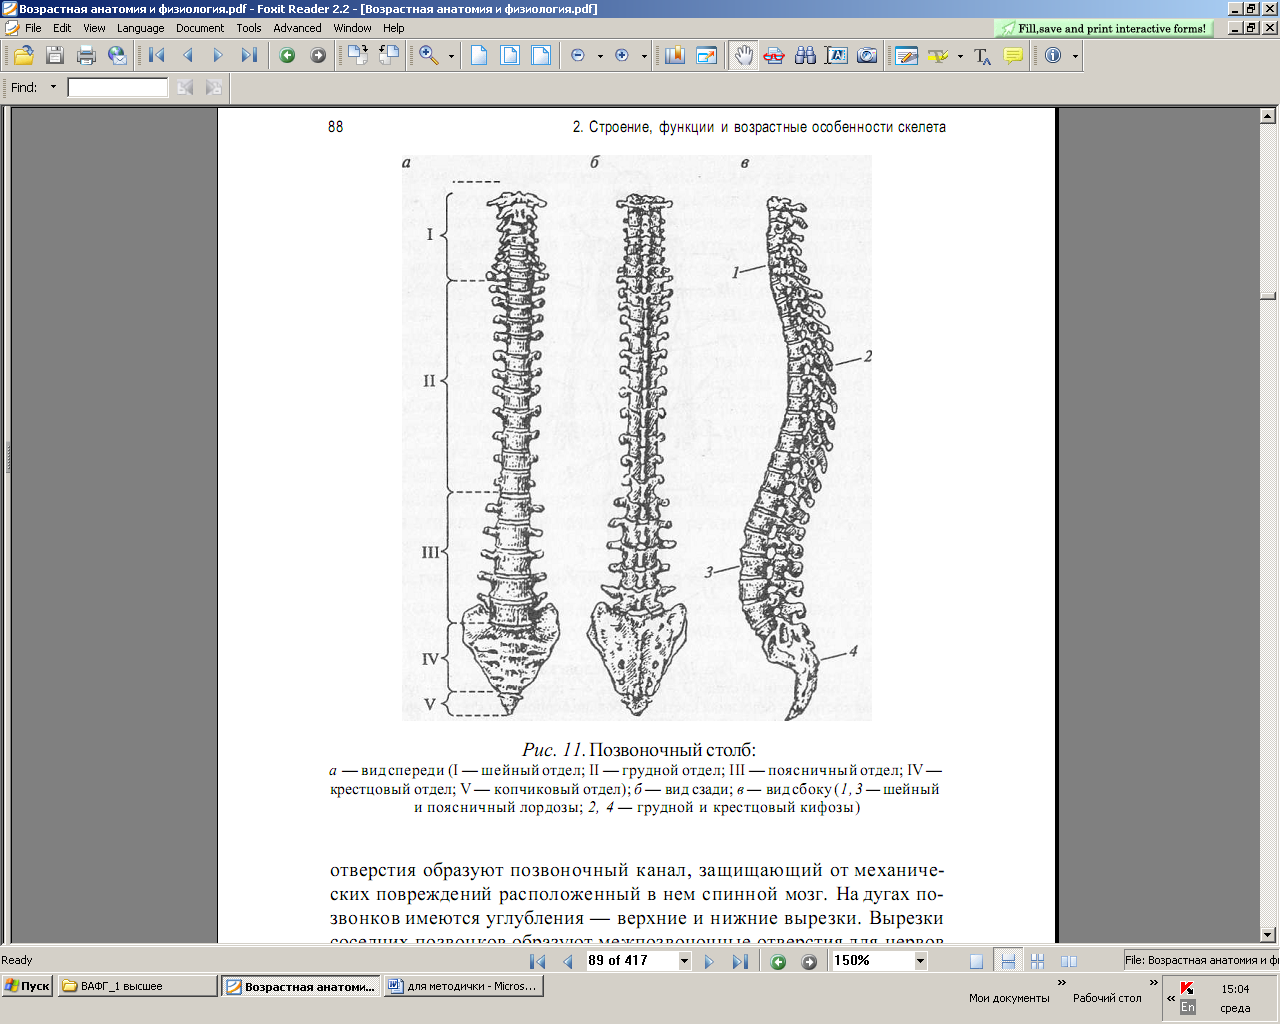1280x1024 pixels.
Task: Open the 89 of 417 page dropdown
Action: click(685, 961)
